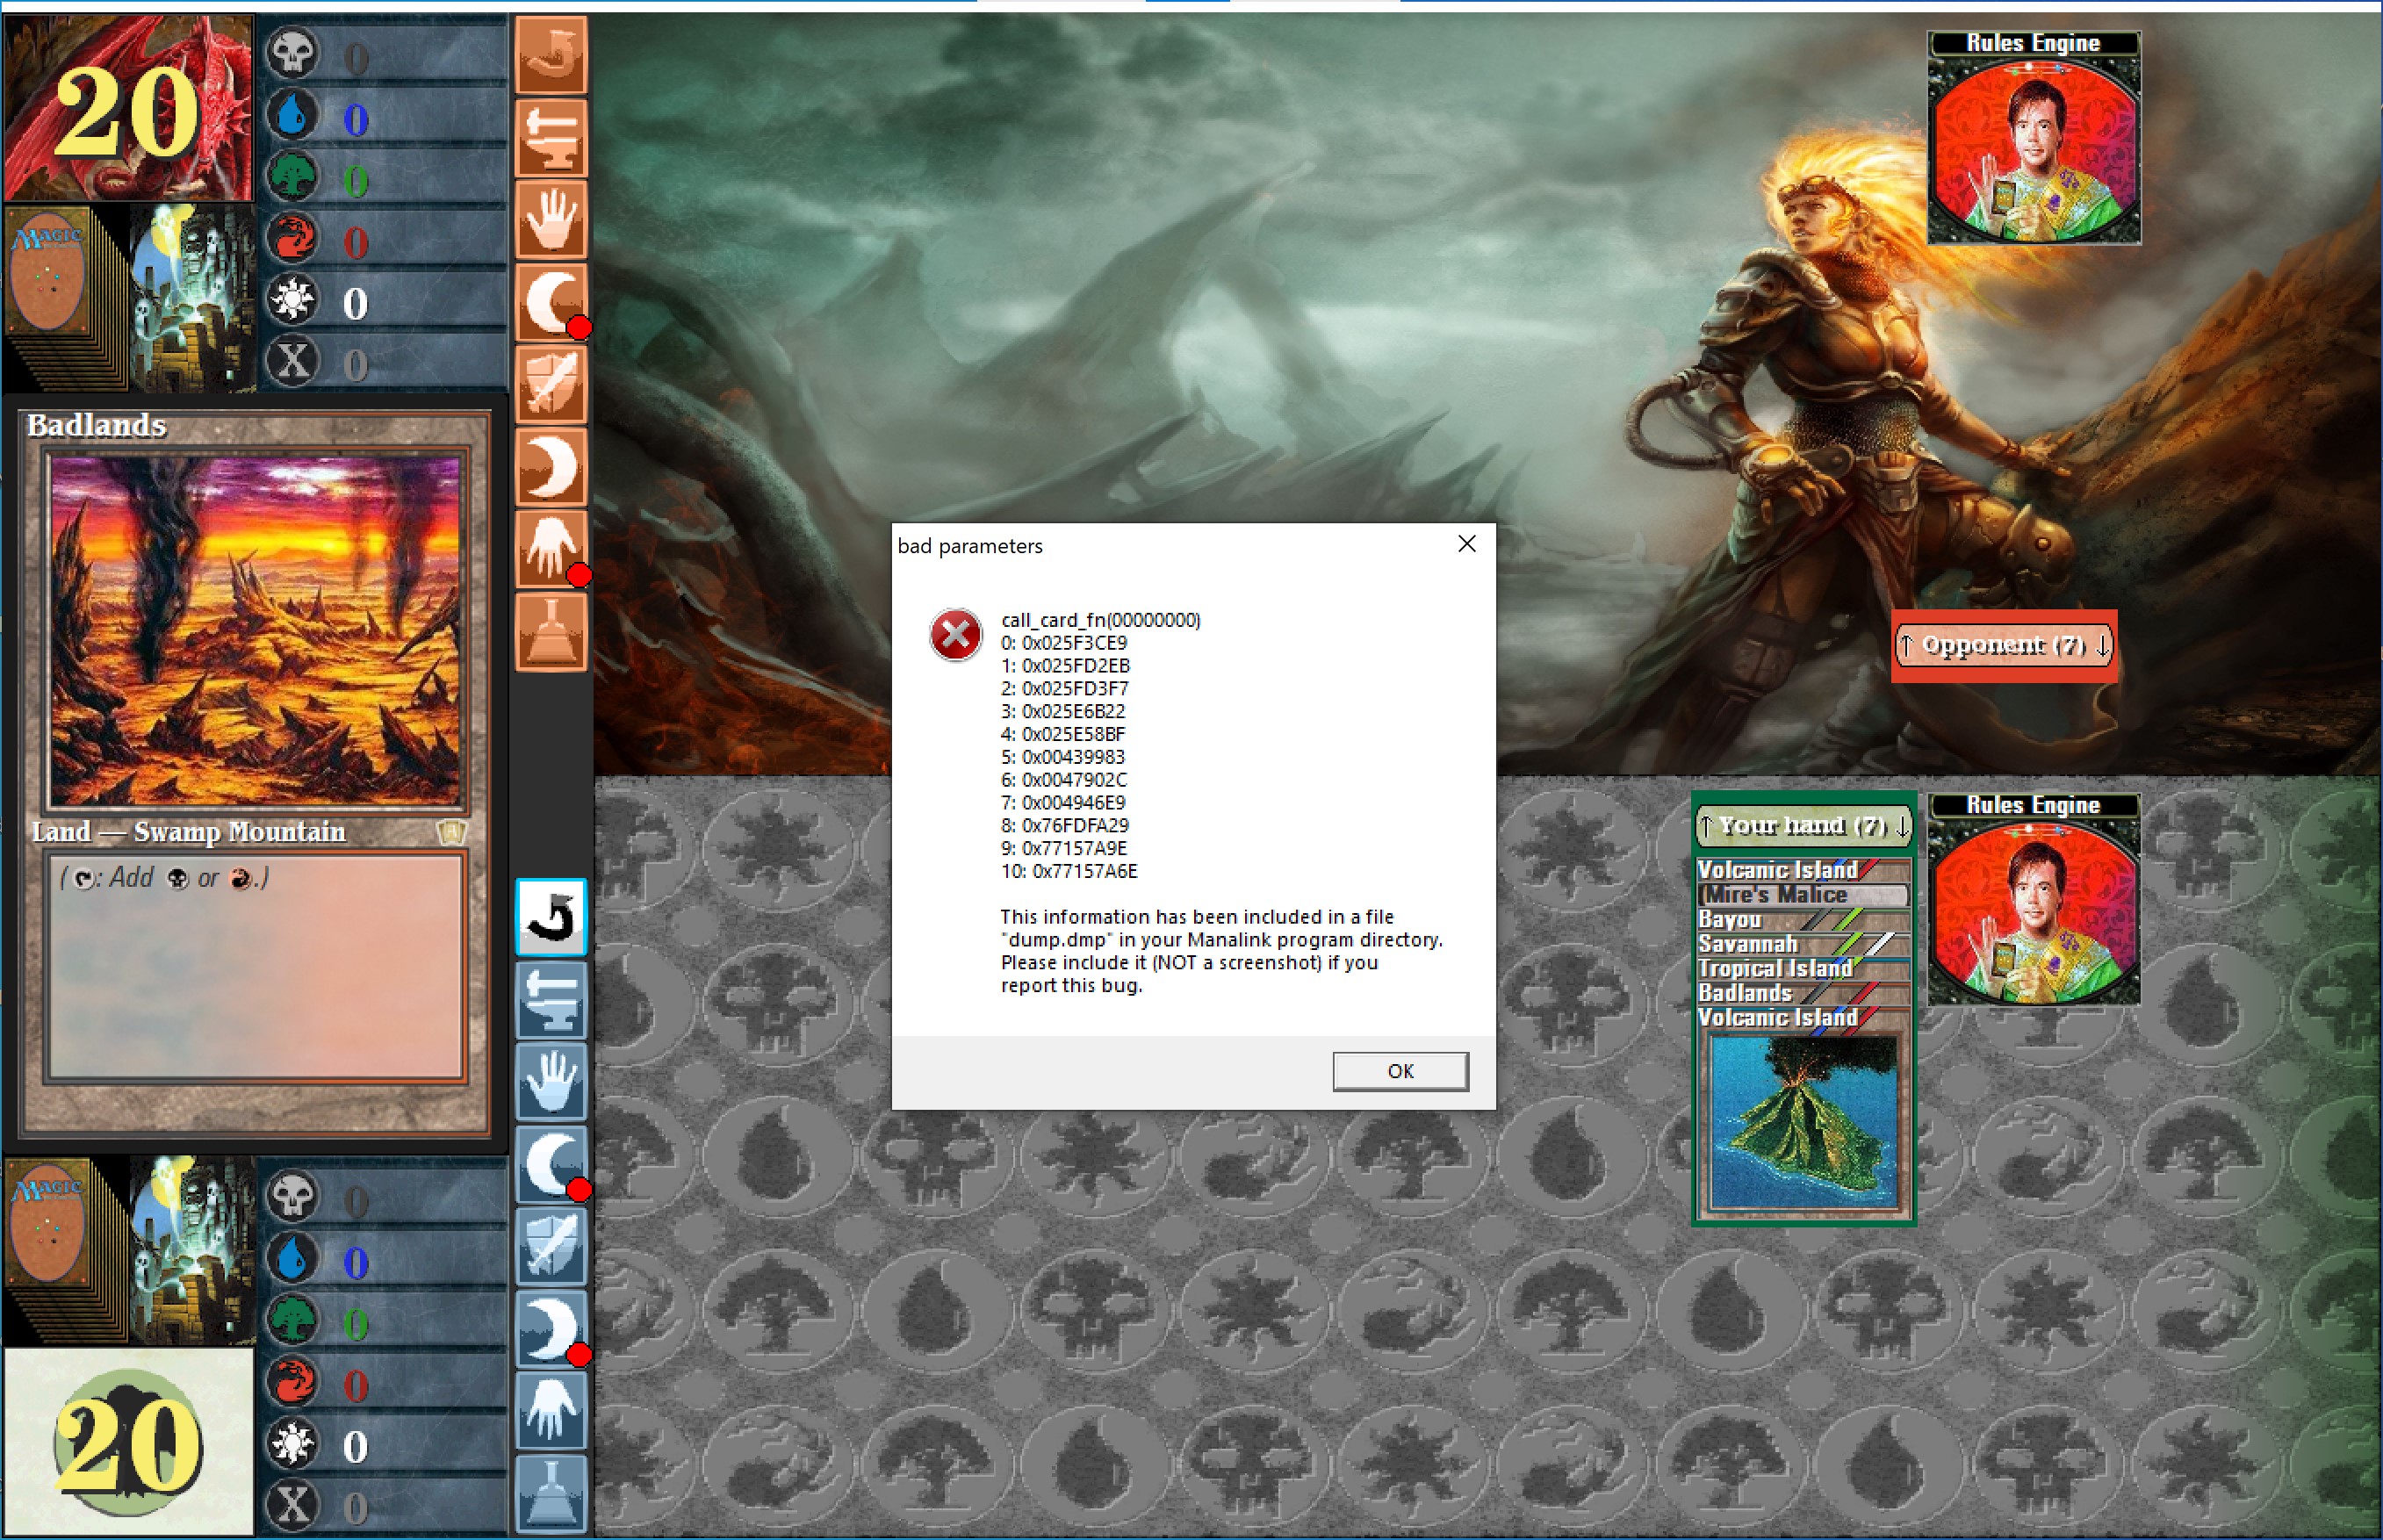Click your Rules Engine avatar portrait

pyautogui.click(x=2034, y=911)
